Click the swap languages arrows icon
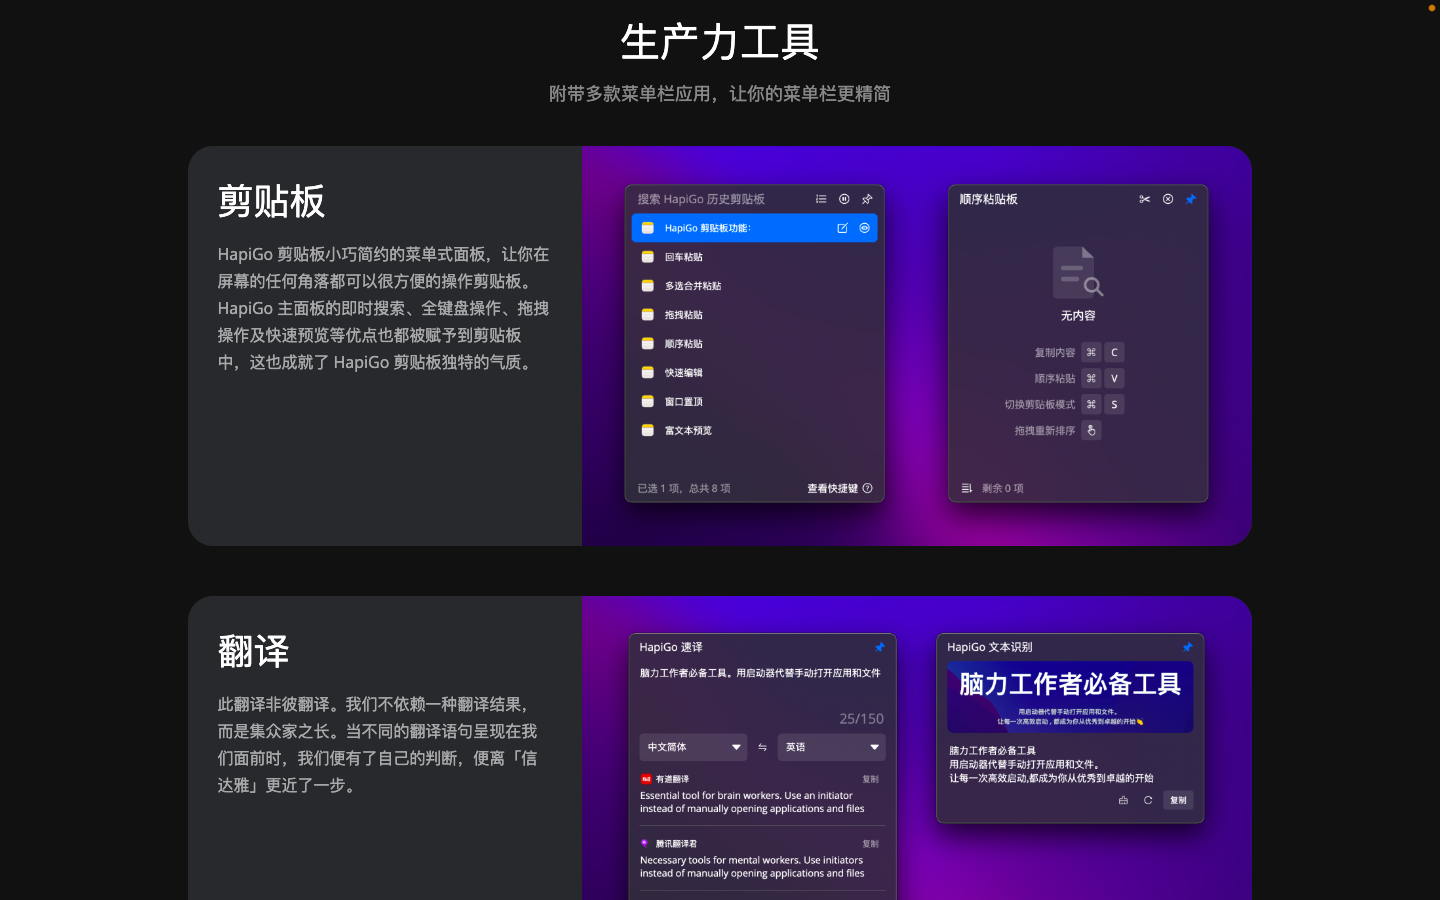This screenshot has width=1440, height=900. click(762, 747)
